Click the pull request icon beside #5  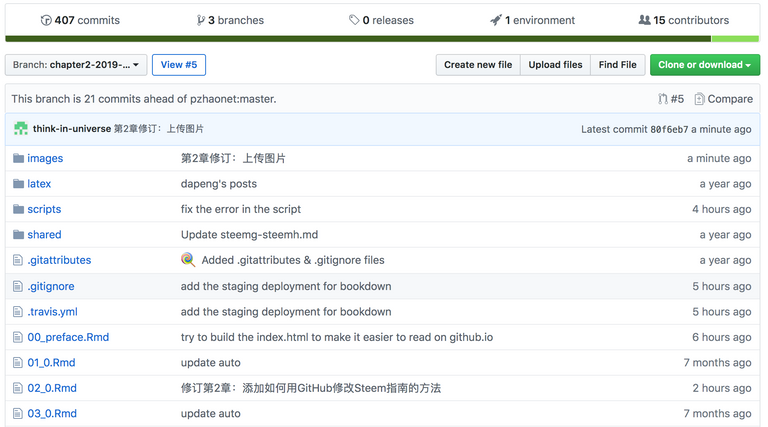663,99
